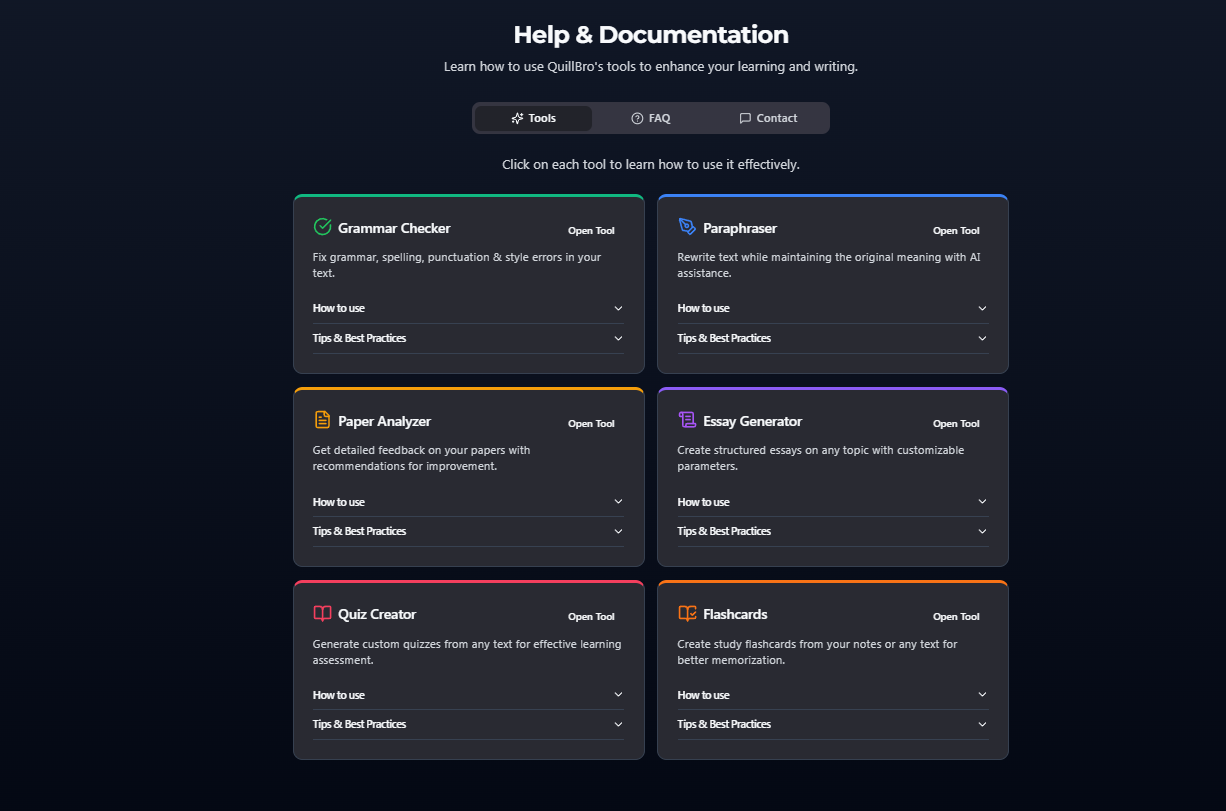
Task: Click the Essay Generator card title
Action: tap(752, 421)
